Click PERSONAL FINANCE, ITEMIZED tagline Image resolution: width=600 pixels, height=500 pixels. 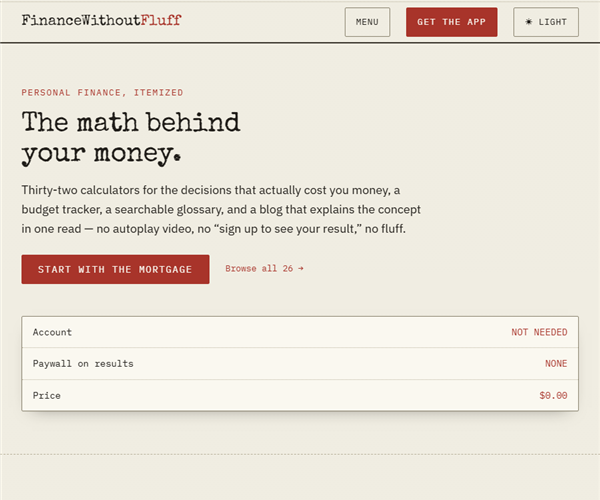[102, 93]
